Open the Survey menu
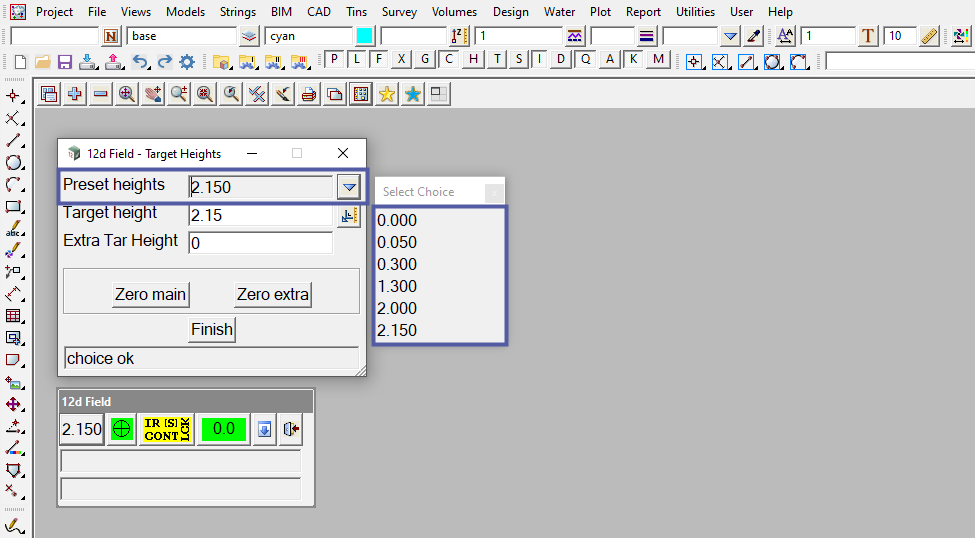The image size is (975, 538). (399, 12)
